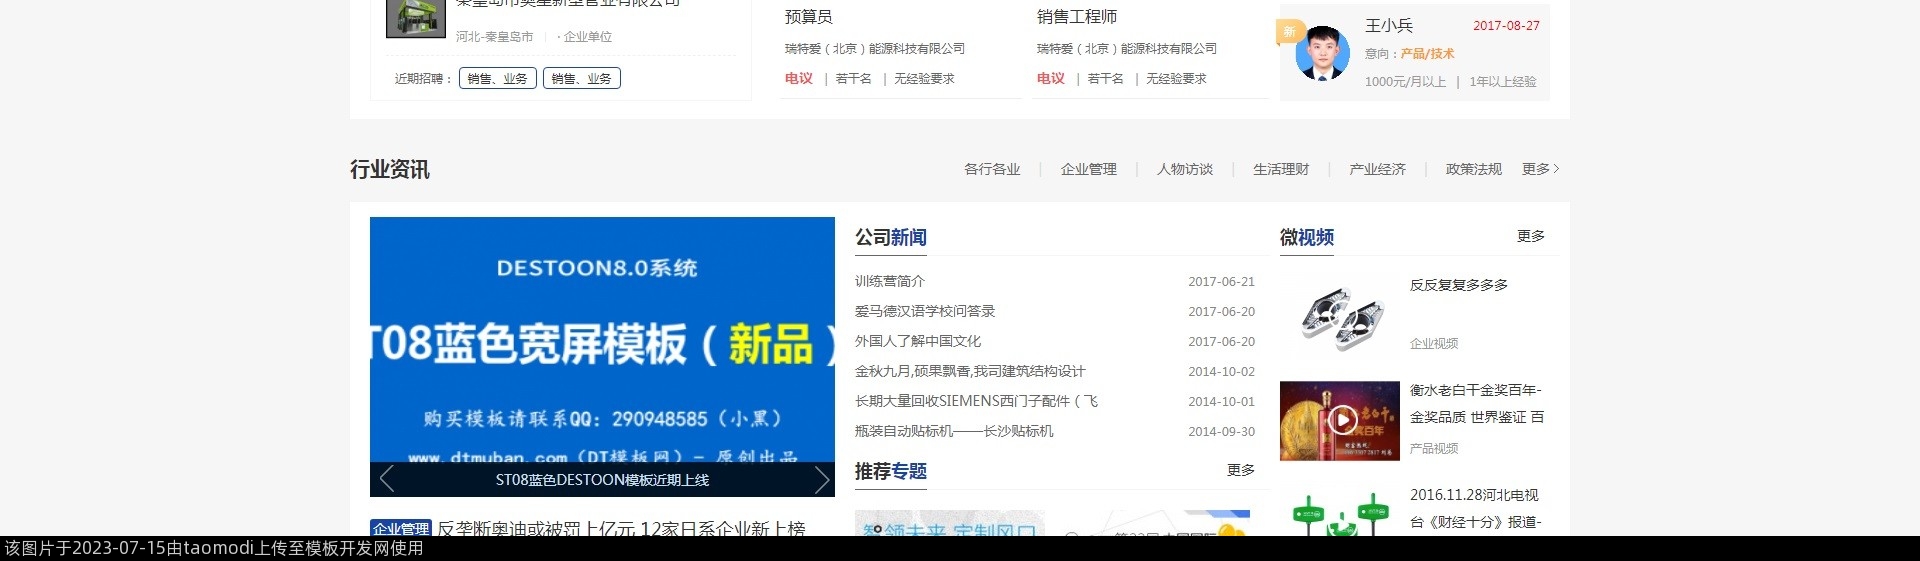
Task: Open the company logo thumbnail at top left
Action: click(x=415, y=18)
